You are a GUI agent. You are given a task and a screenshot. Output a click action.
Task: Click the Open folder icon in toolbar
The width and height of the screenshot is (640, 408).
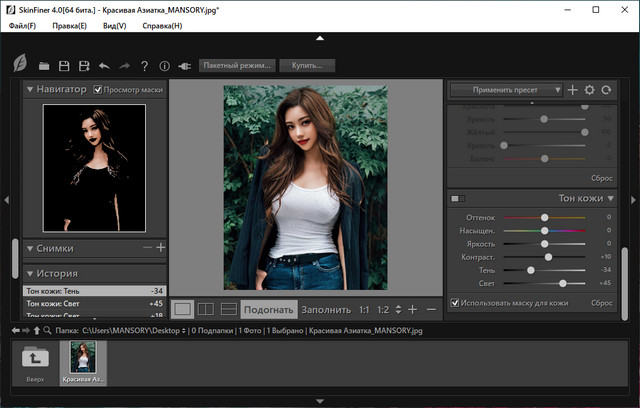click(x=44, y=66)
